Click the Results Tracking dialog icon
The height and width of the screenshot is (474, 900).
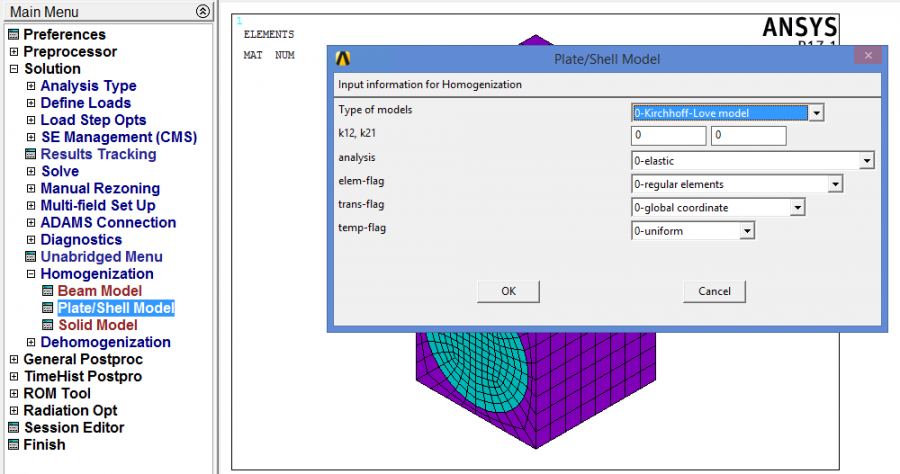click(x=31, y=154)
